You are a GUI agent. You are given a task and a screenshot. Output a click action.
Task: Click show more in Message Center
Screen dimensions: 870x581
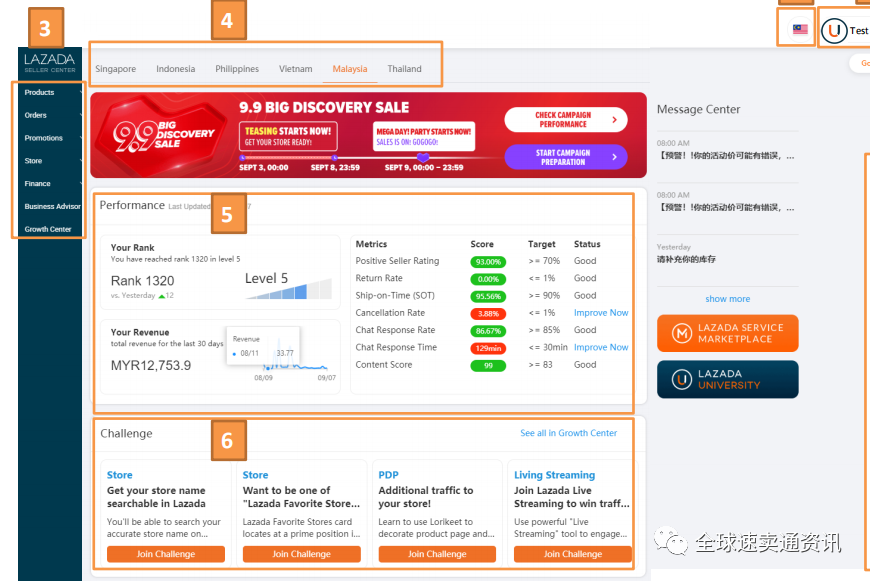pyautogui.click(x=727, y=299)
